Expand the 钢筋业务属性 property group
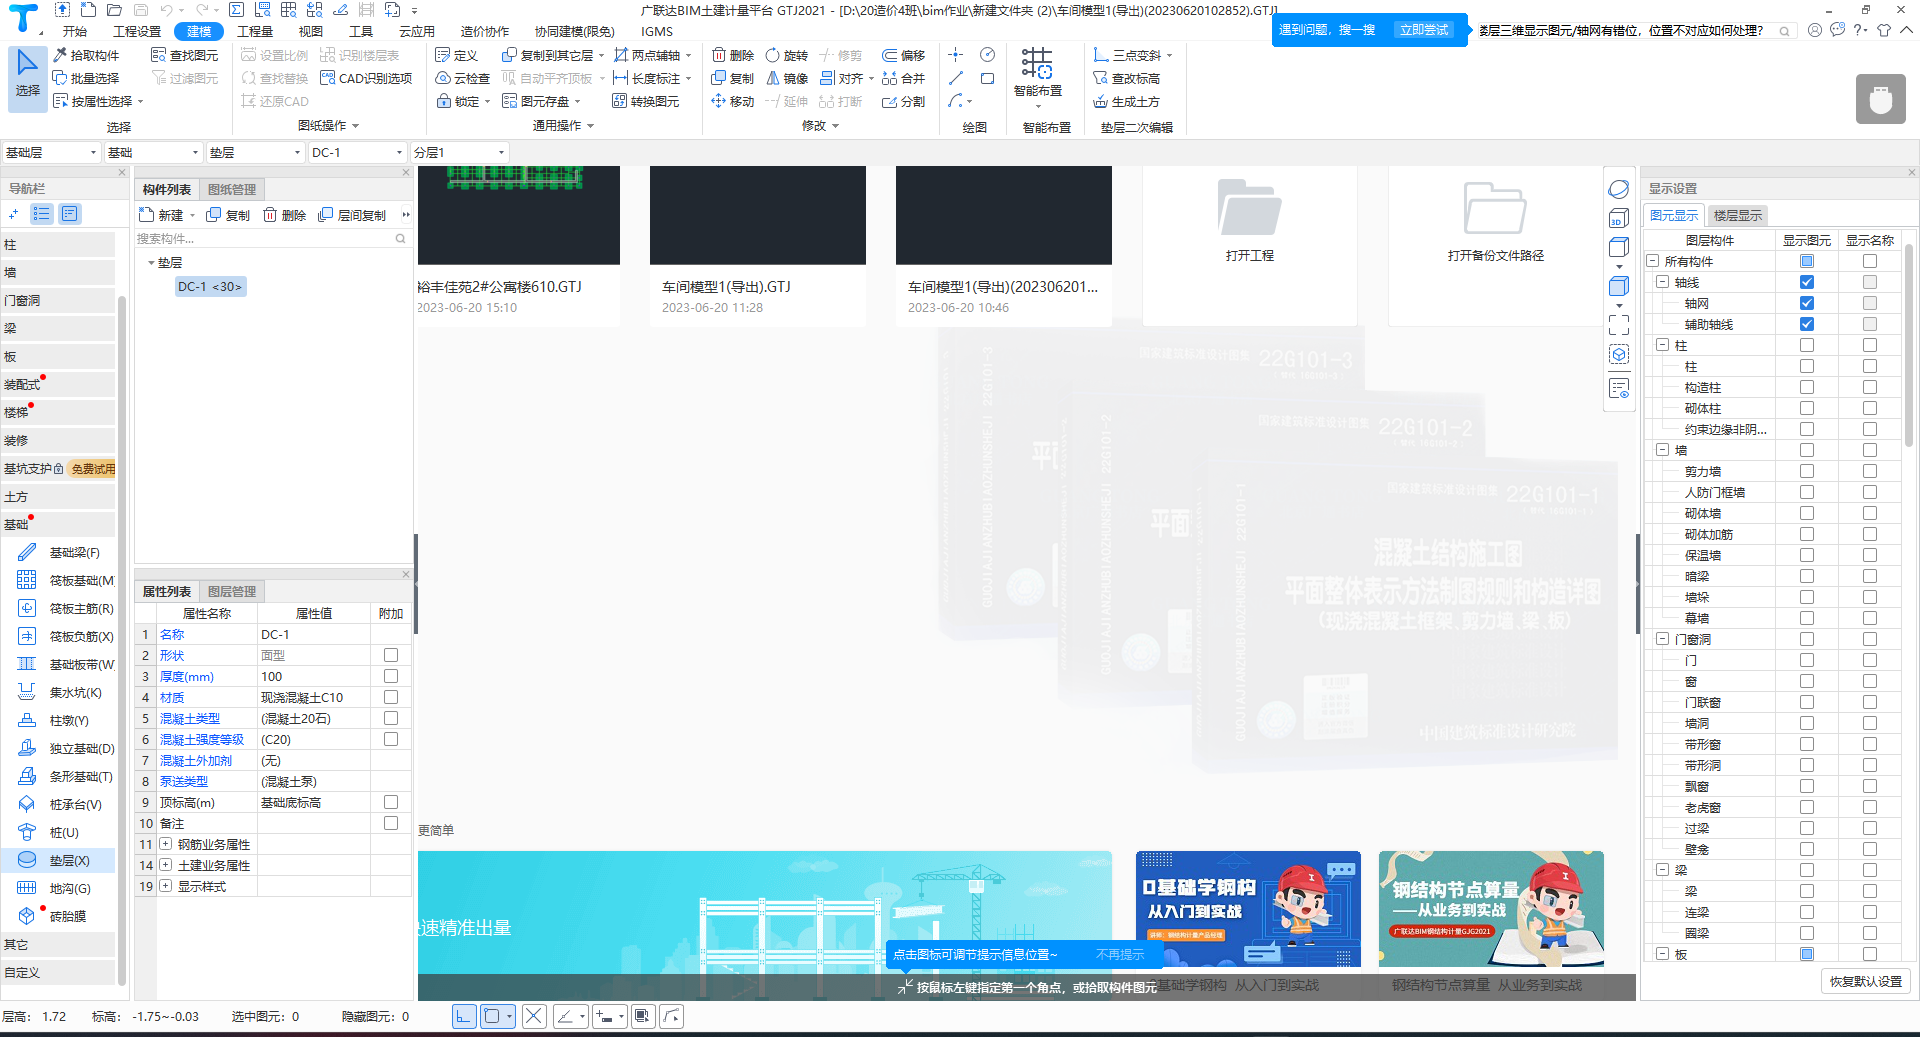This screenshot has height=1037, width=1920. pos(166,844)
